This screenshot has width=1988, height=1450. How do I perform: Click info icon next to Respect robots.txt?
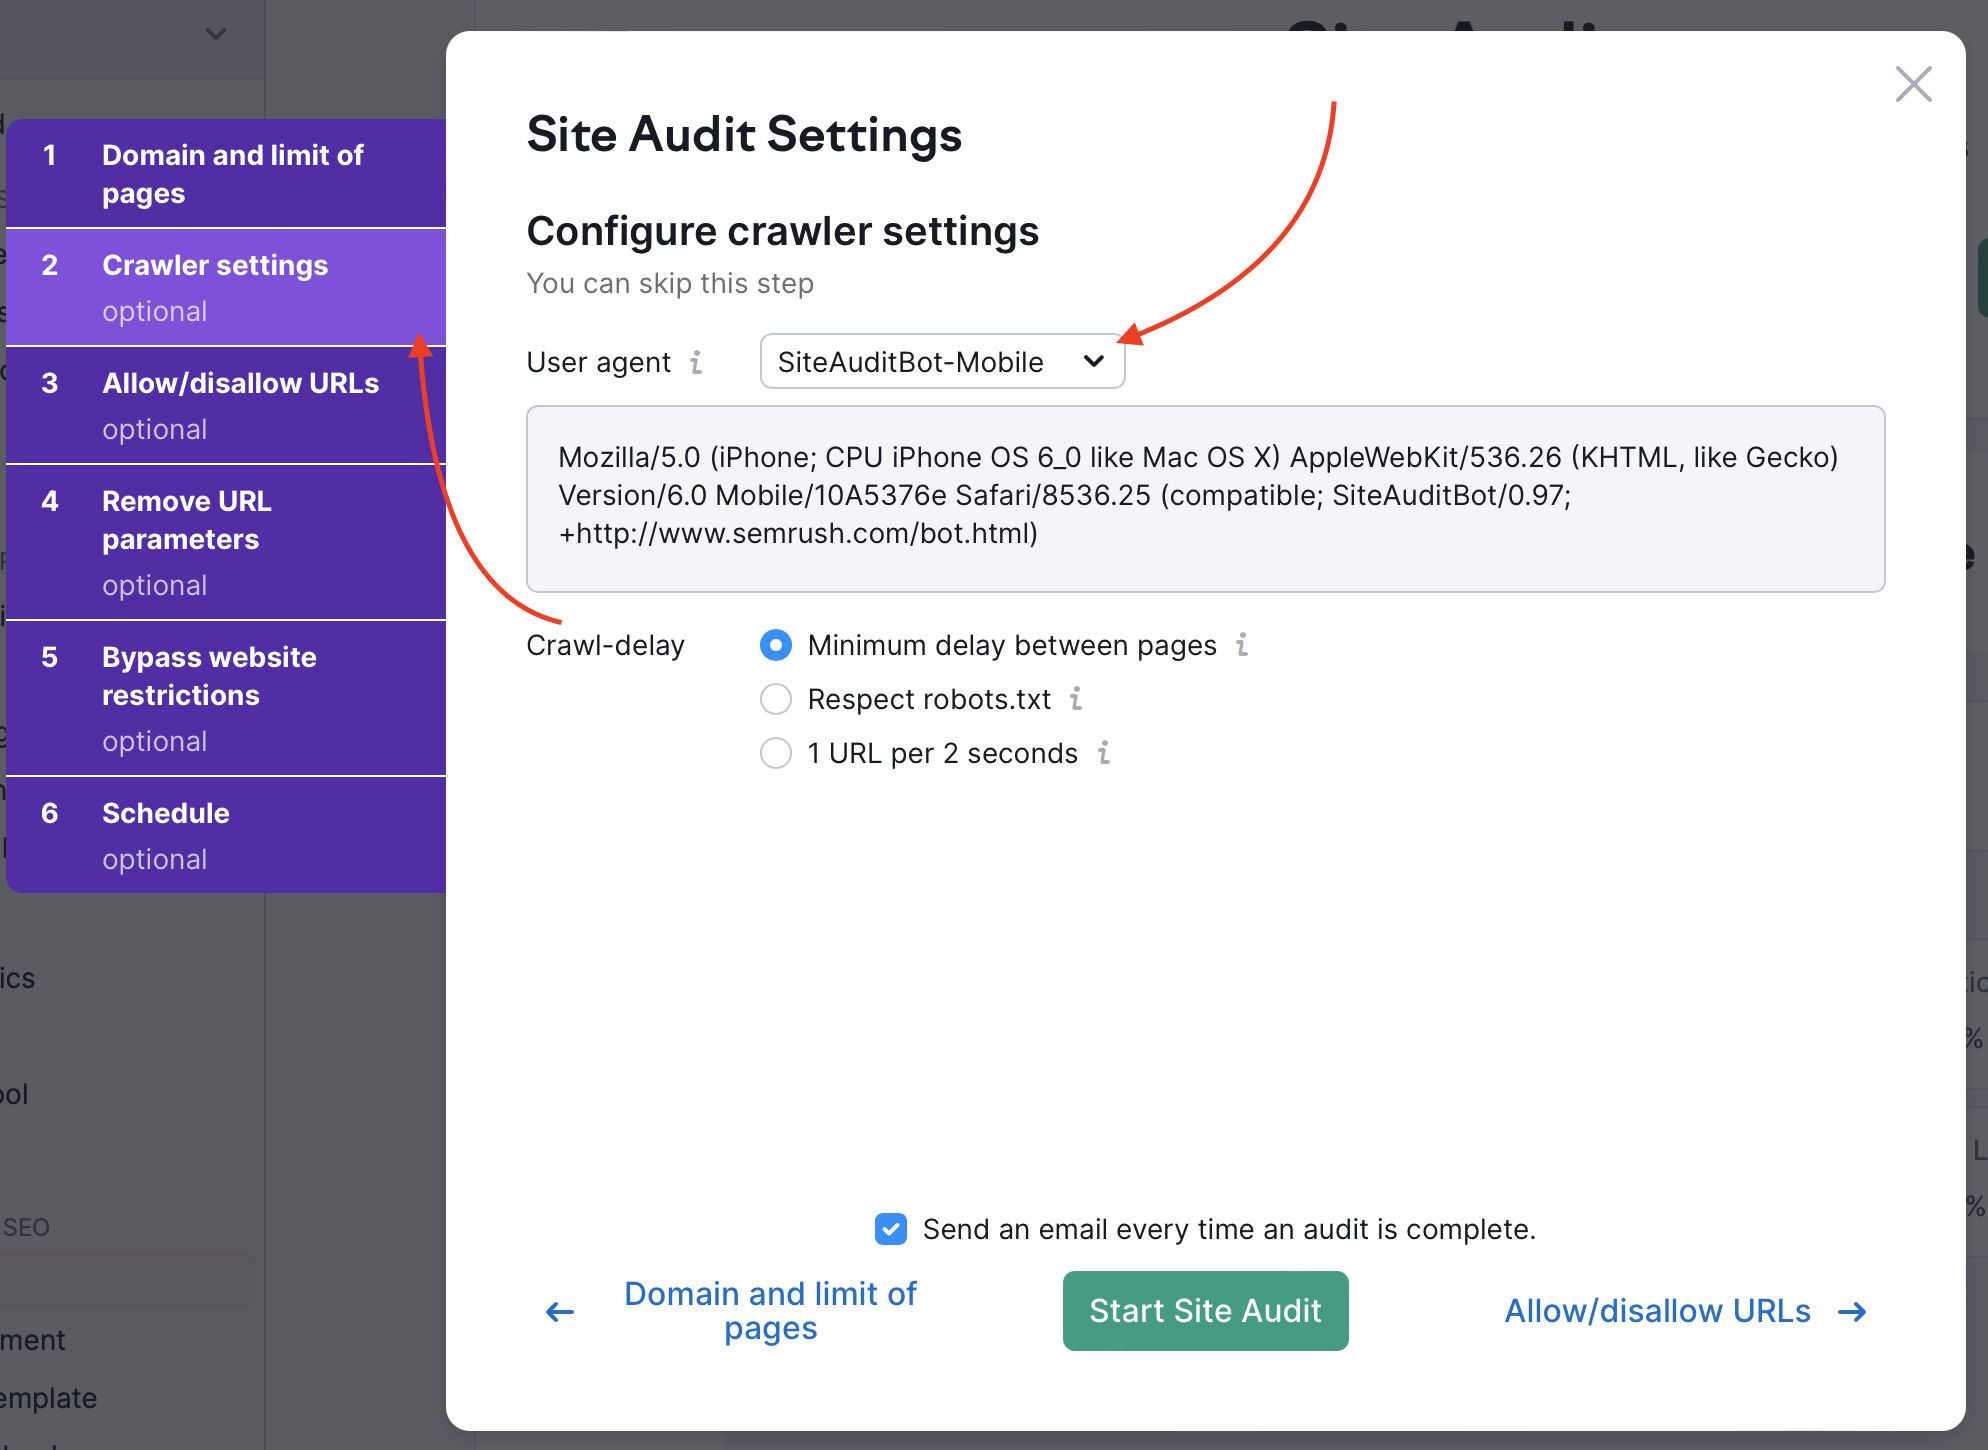[1076, 698]
